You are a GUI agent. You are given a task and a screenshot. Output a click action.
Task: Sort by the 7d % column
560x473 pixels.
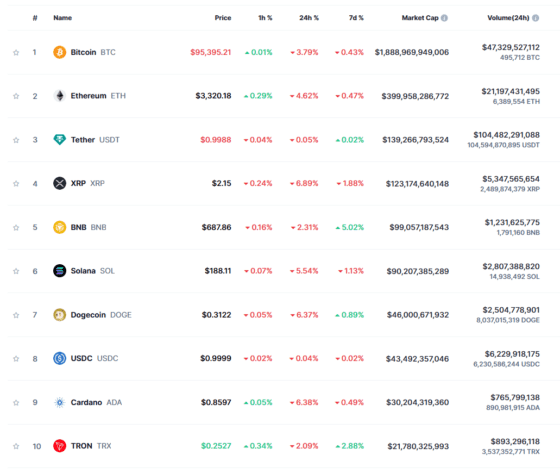pos(356,18)
